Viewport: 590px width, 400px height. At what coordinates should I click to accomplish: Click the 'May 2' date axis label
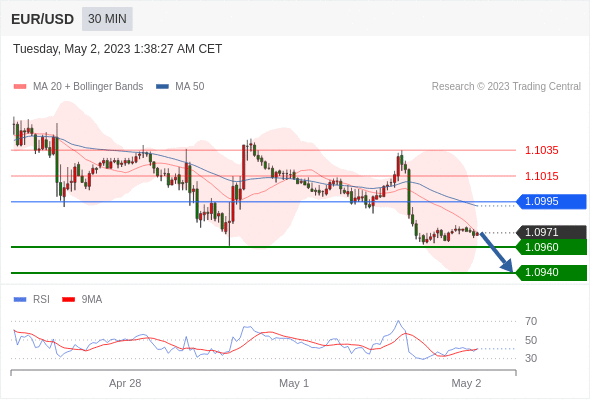click(466, 383)
